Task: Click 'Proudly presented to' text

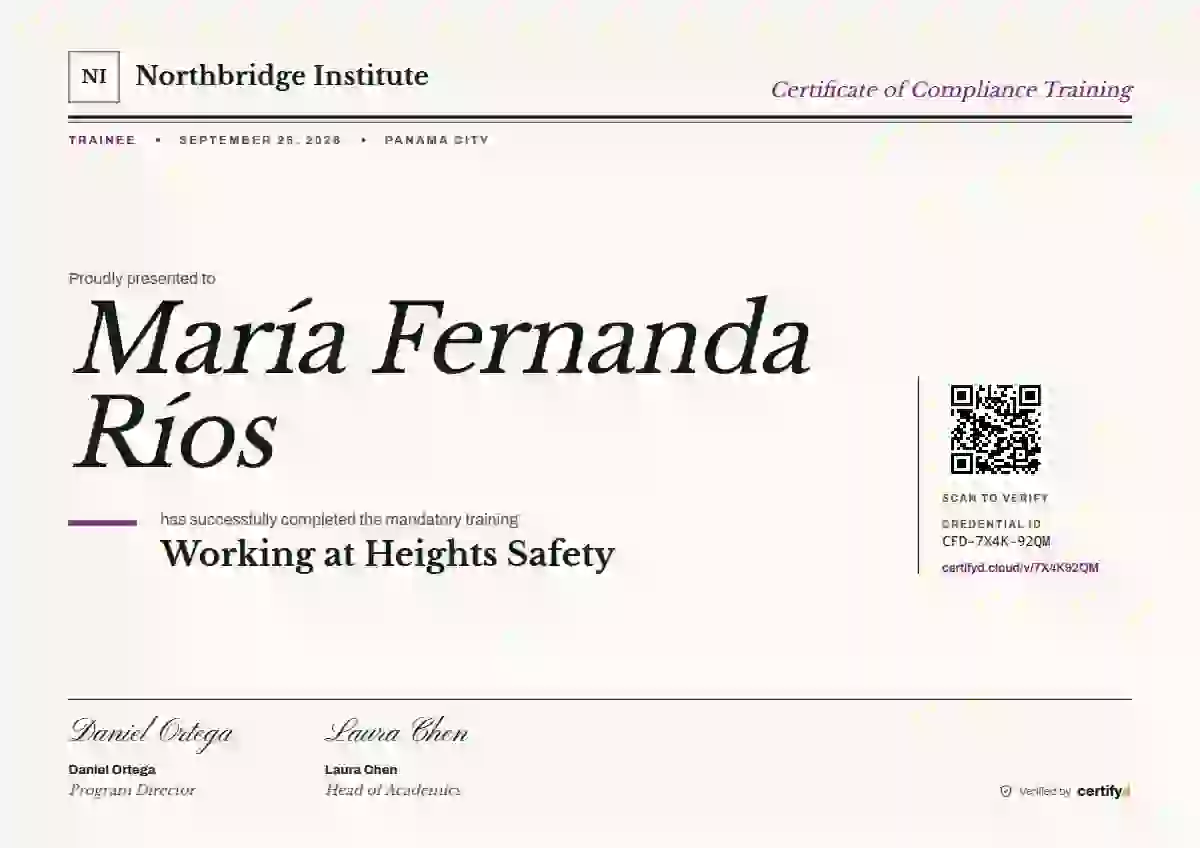Action: [x=142, y=279]
